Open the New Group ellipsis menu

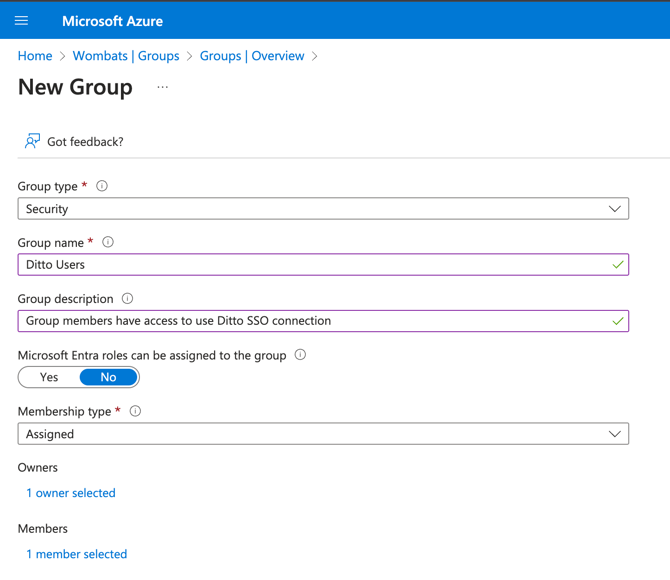coord(162,87)
